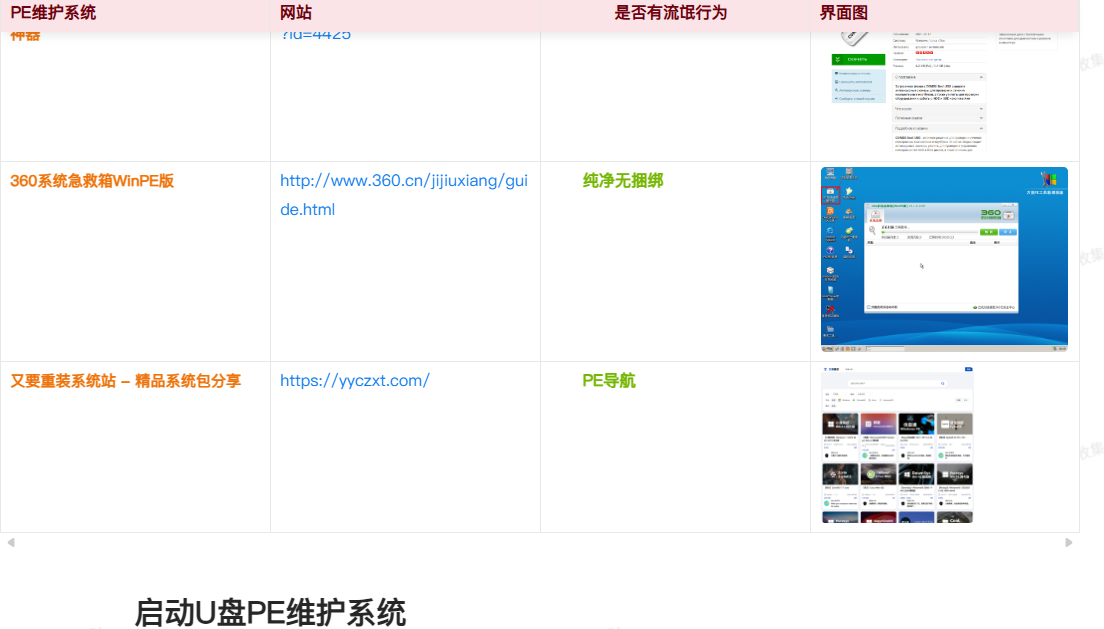Open the https://yyczxt.com/ link

(x=354, y=381)
